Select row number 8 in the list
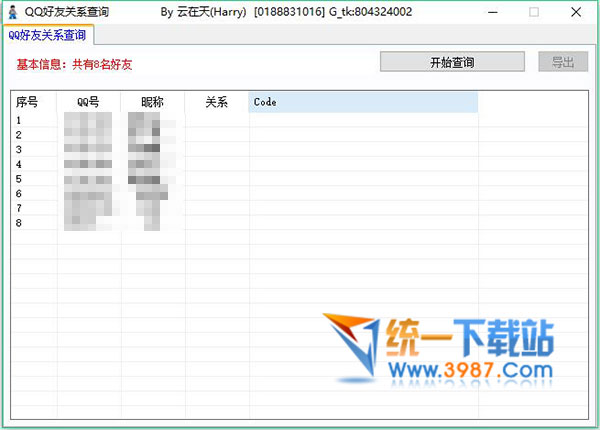 (300, 223)
